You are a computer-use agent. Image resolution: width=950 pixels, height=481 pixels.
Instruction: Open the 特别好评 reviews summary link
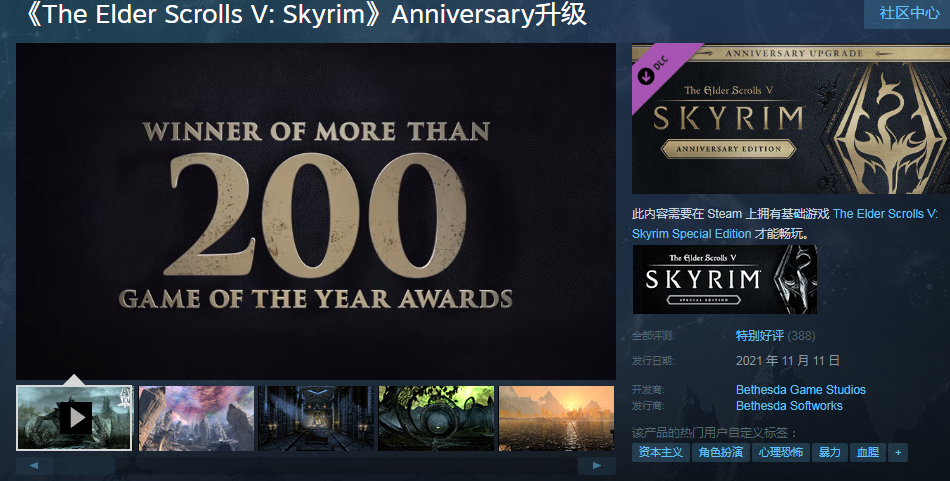760,336
